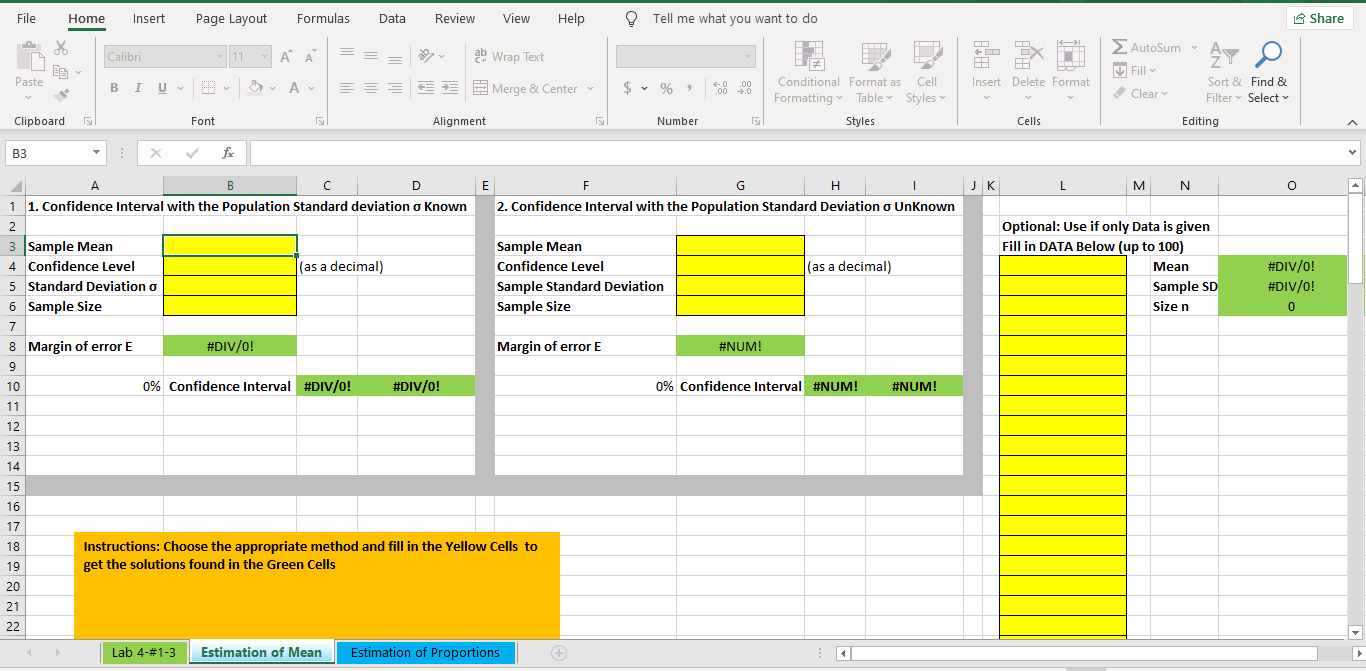Click the Accounting dollar format icon

(x=628, y=88)
